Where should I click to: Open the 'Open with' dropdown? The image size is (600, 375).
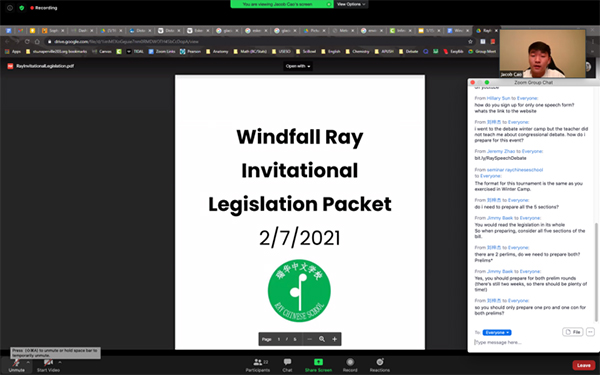298,66
